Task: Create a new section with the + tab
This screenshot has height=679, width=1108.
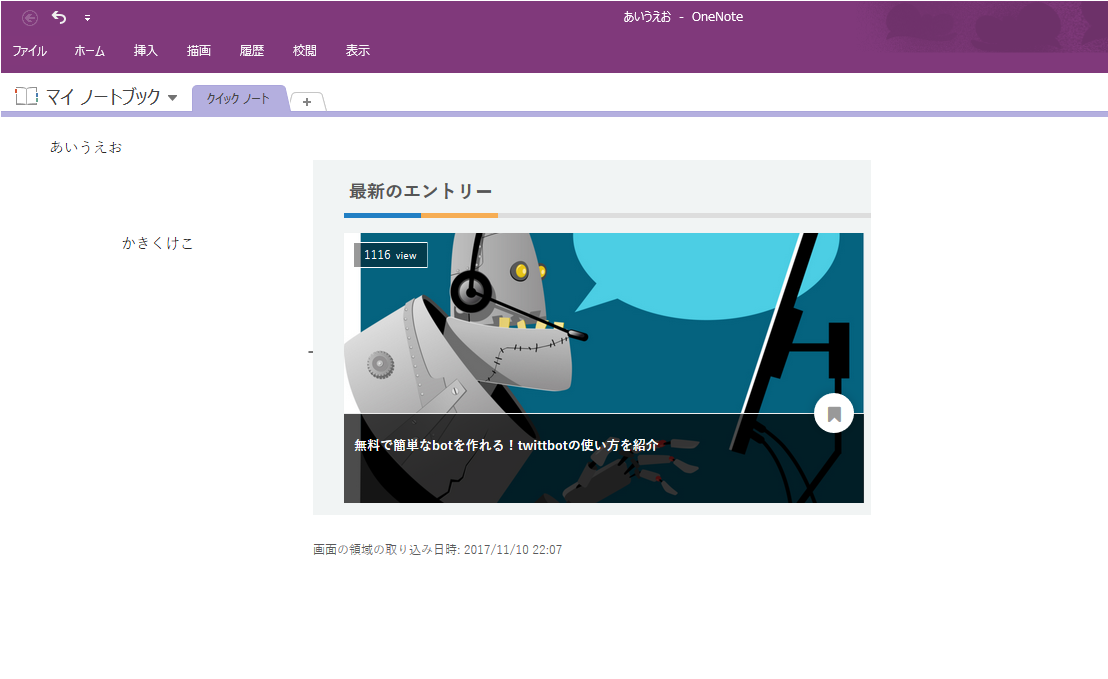Action: tap(307, 101)
